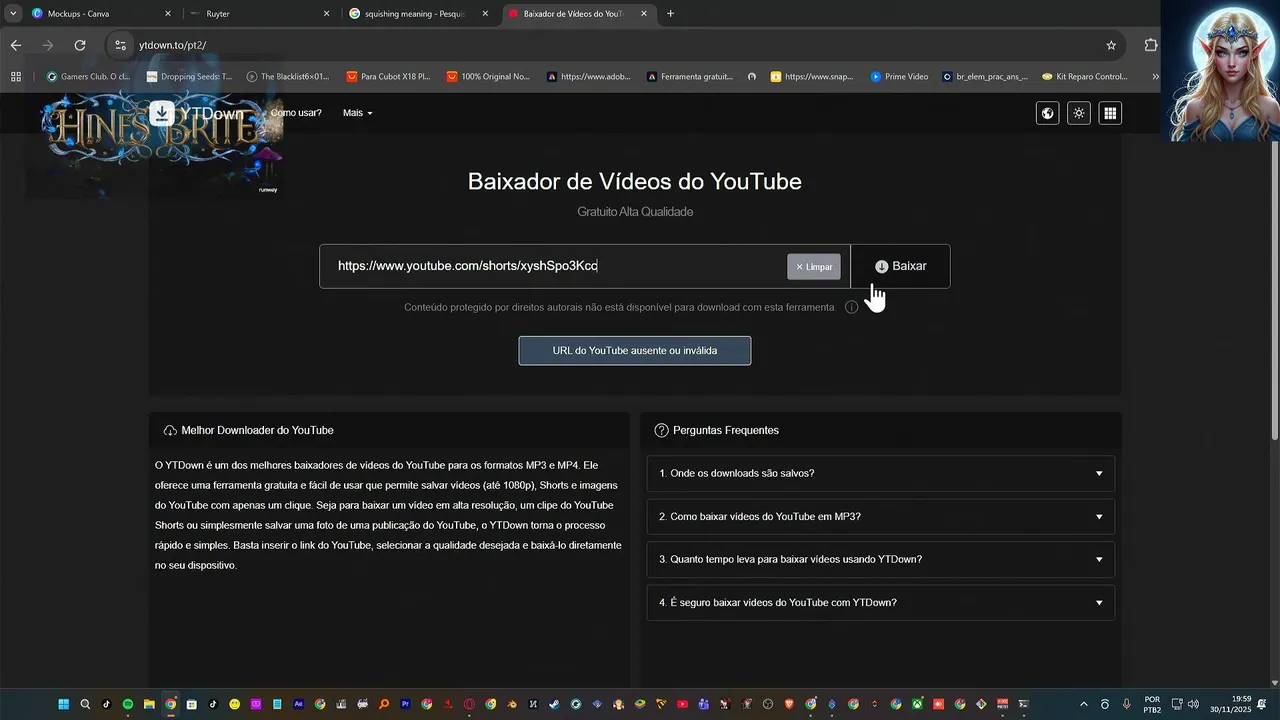Open the tab search dropdown arrow
The image size is (1280, 720).
tap(13, 14)
